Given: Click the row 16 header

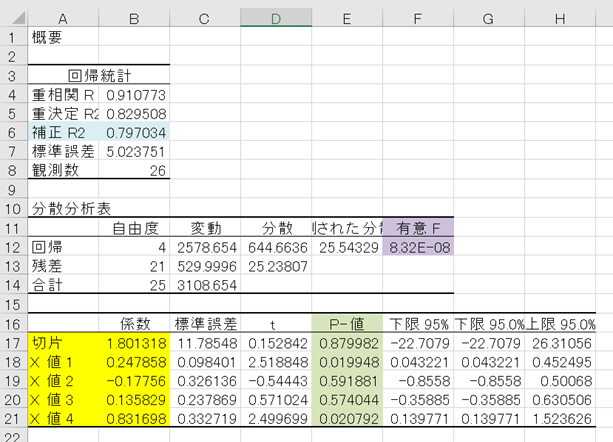Looking at the screenshot, I should (x=14, y=324).
